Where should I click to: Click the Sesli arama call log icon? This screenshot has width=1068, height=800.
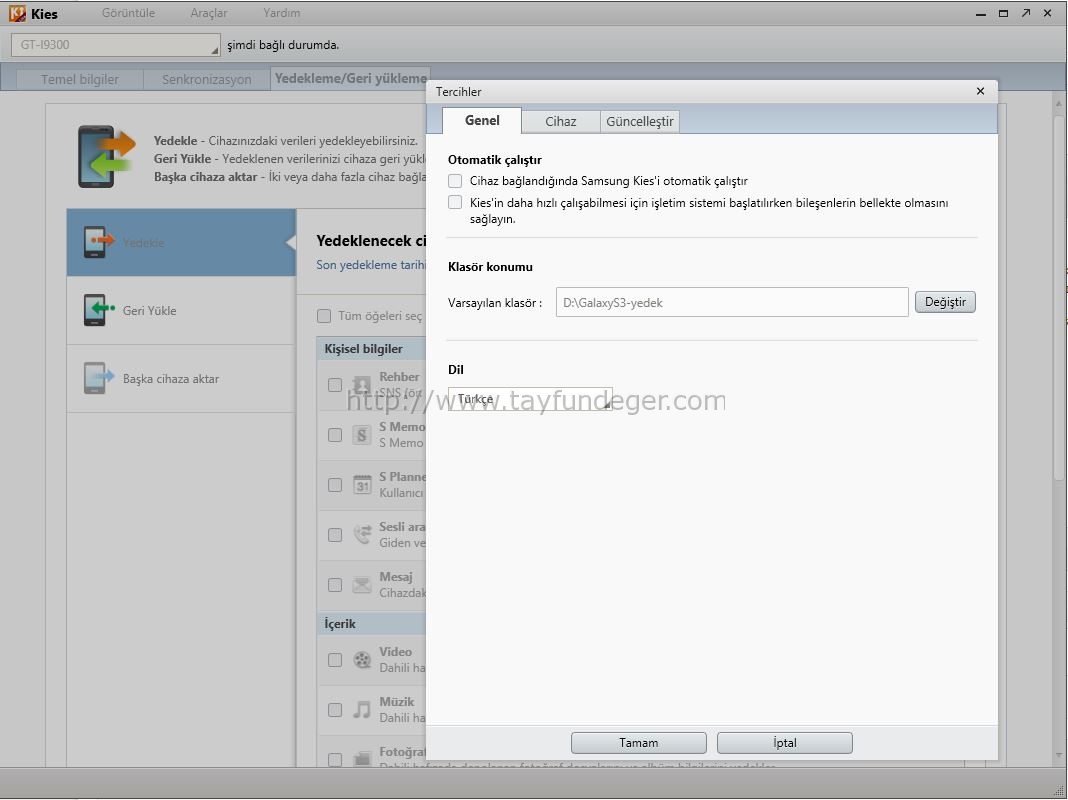point(362,534)
